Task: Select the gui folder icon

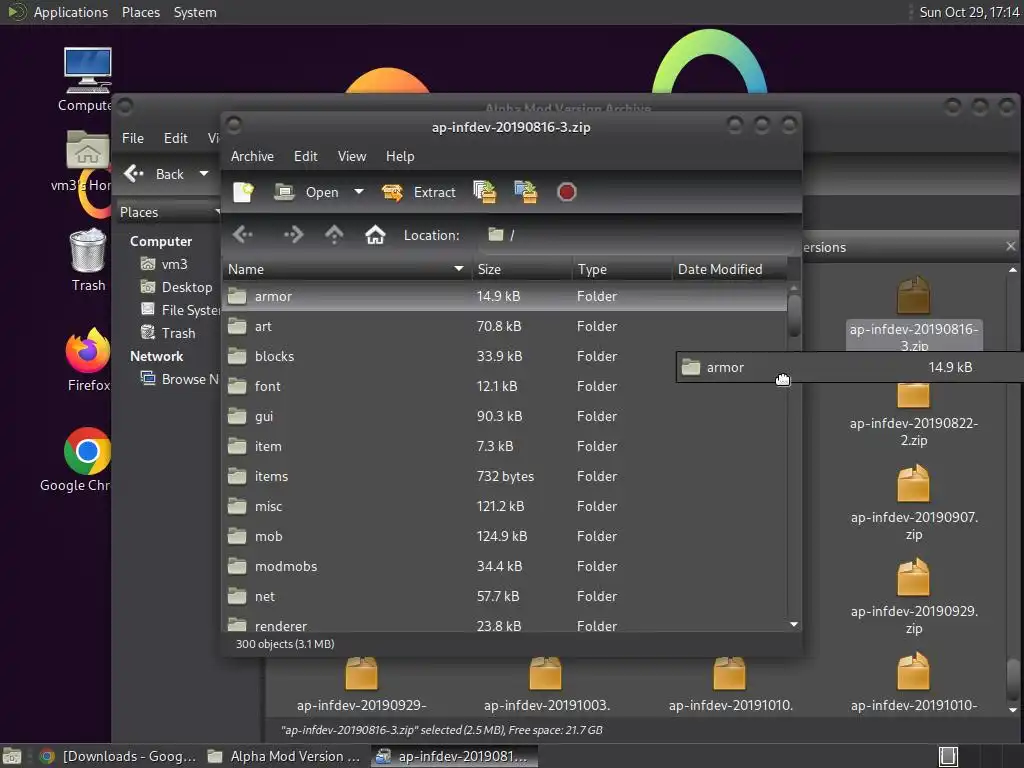Action: (x=237, y=417)
